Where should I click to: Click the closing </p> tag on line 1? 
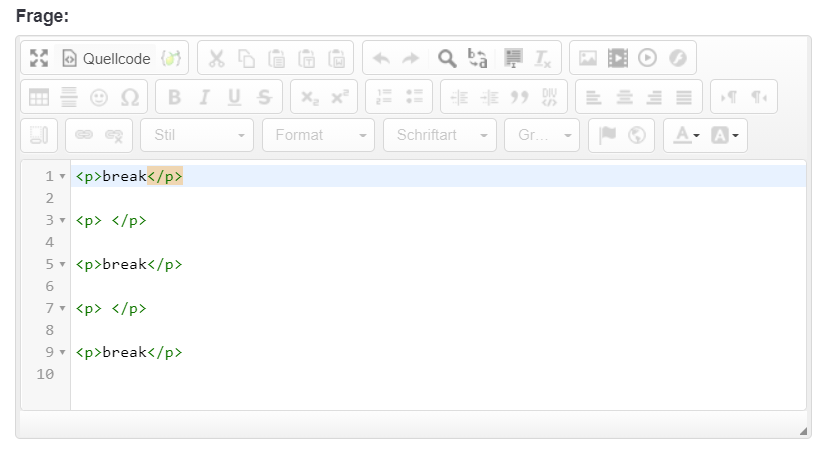(x=165, y=177)
